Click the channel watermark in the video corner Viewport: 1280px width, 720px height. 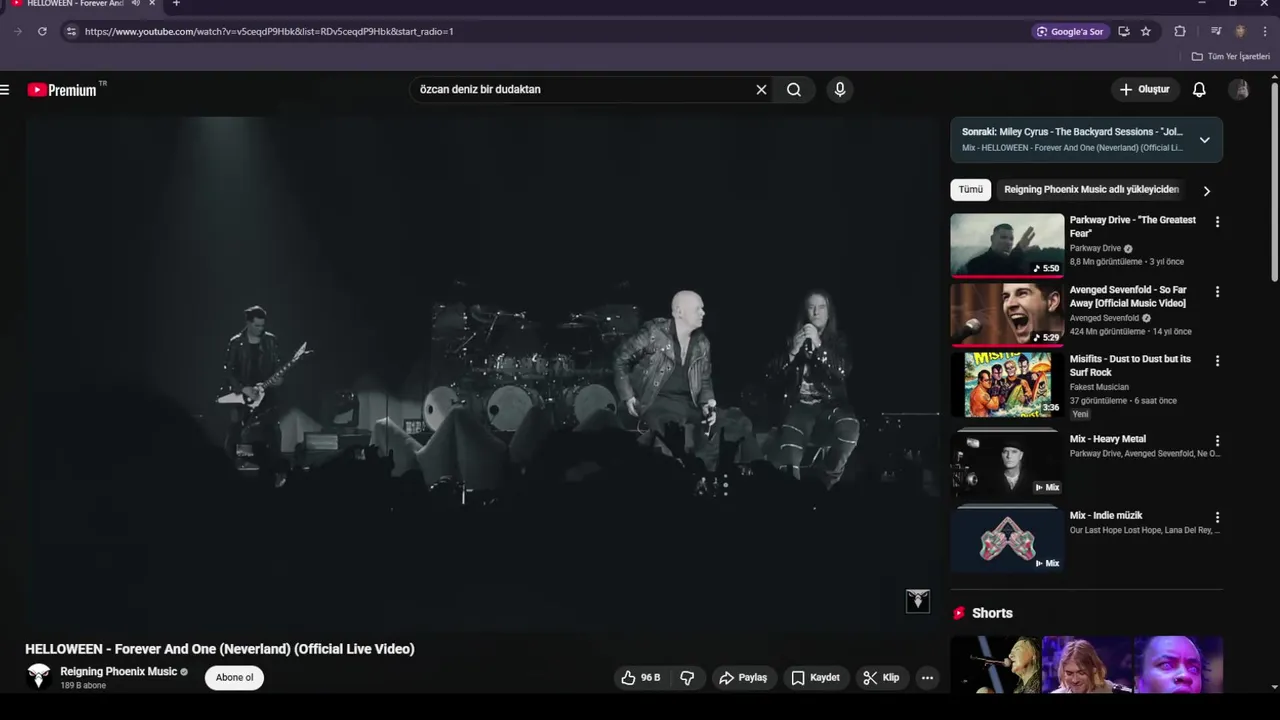[x=918, y=600]
